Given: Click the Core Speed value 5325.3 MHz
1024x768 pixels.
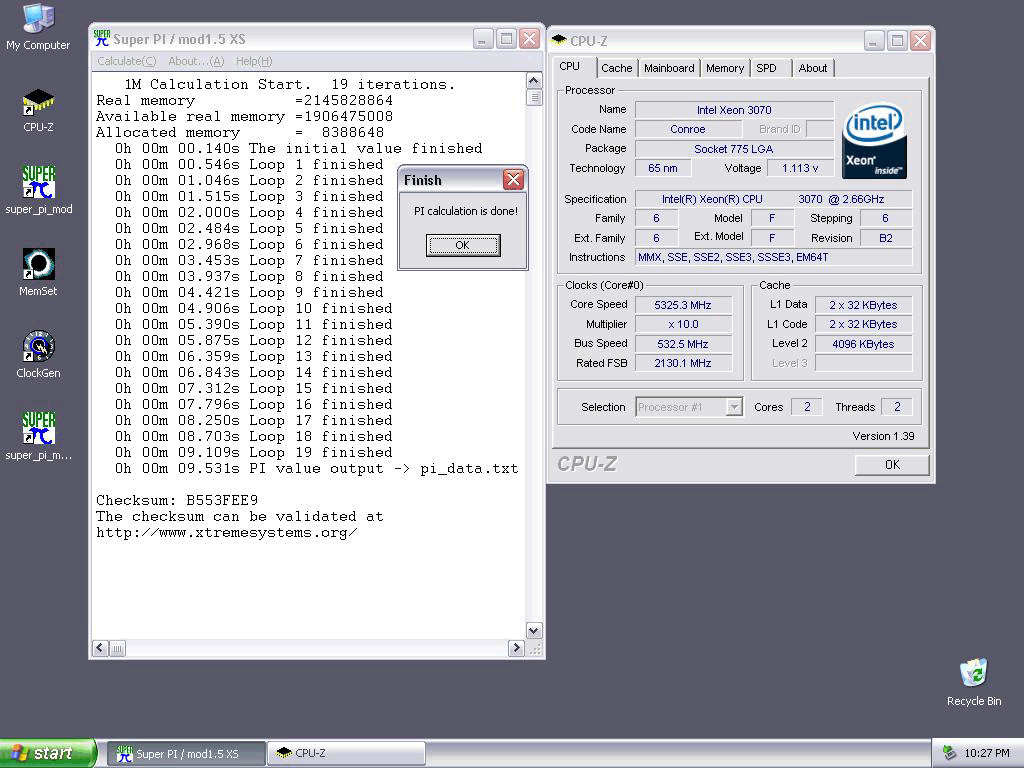Looking at the screenshot, I should [683, 305].
